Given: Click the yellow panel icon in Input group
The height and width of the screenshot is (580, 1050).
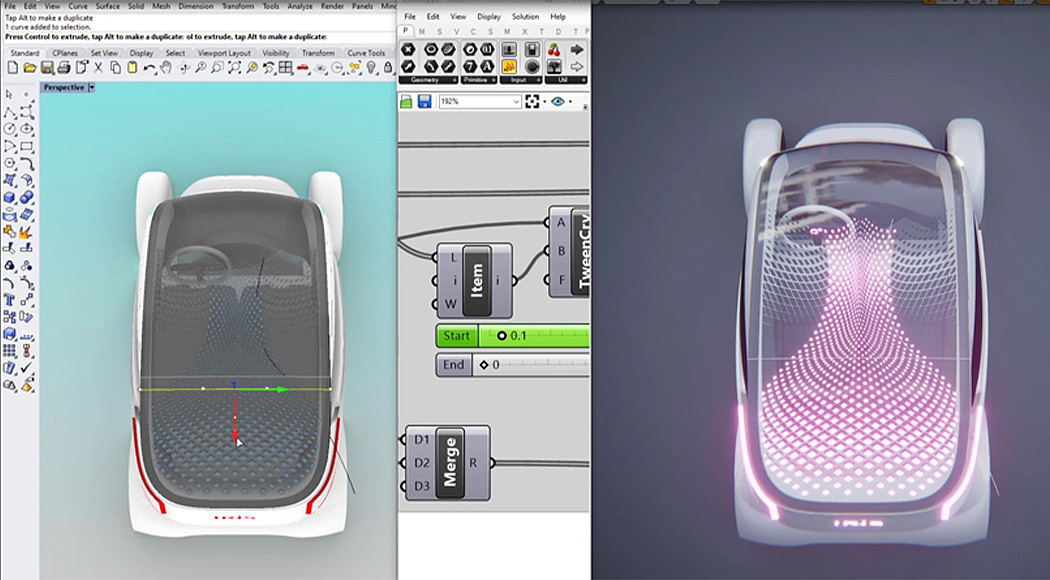Looking at the screenshot, I should pyautogui.click(x=509, y=66).
